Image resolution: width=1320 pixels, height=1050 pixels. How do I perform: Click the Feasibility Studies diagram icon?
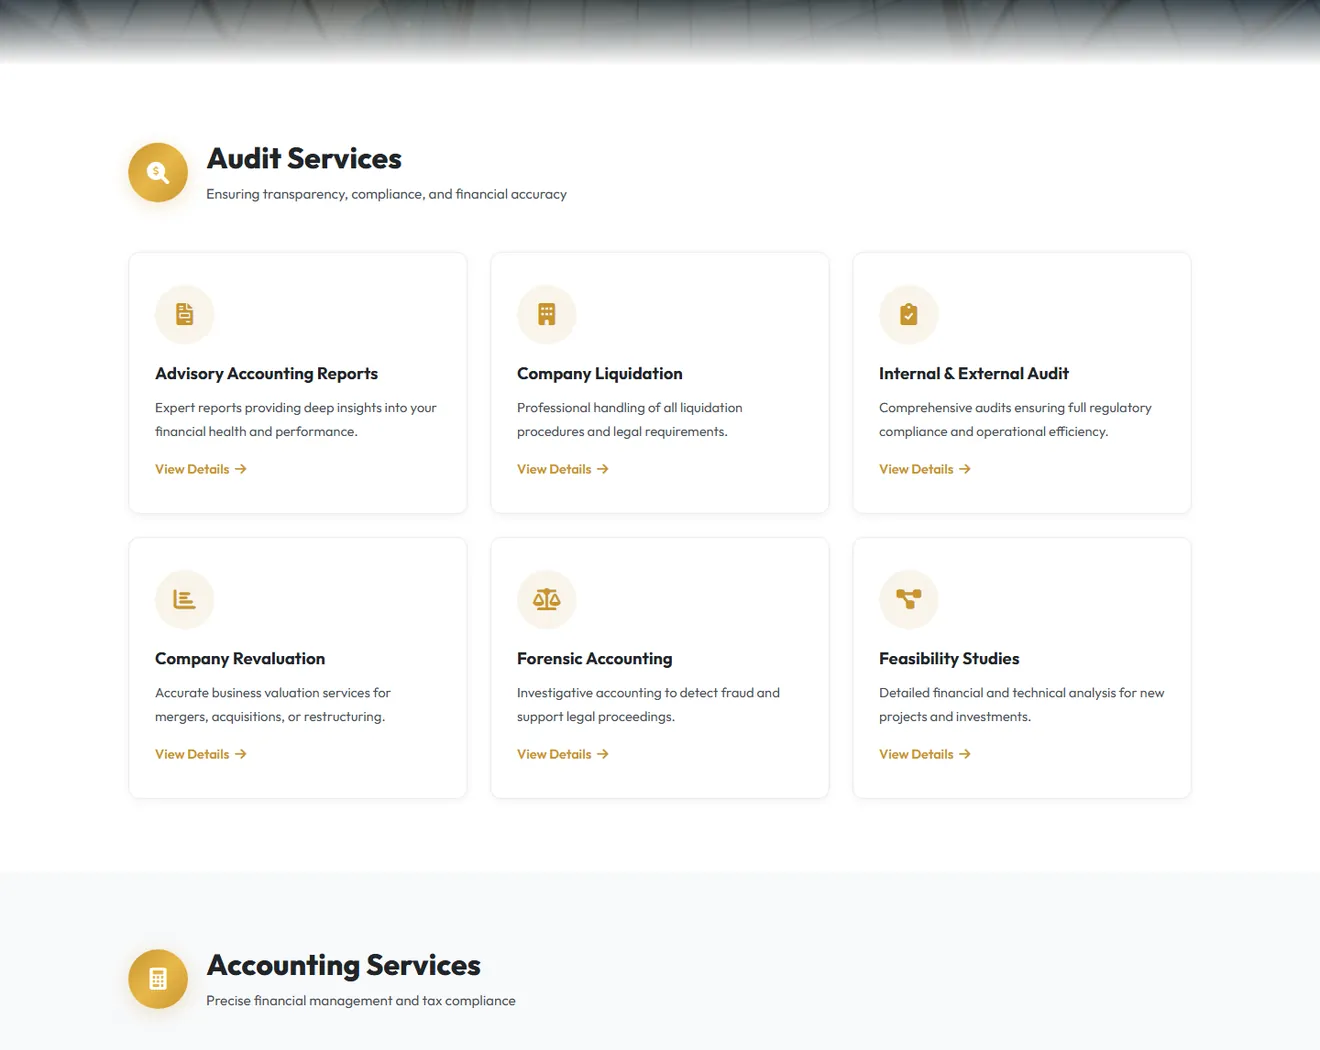tap(909, 599)
